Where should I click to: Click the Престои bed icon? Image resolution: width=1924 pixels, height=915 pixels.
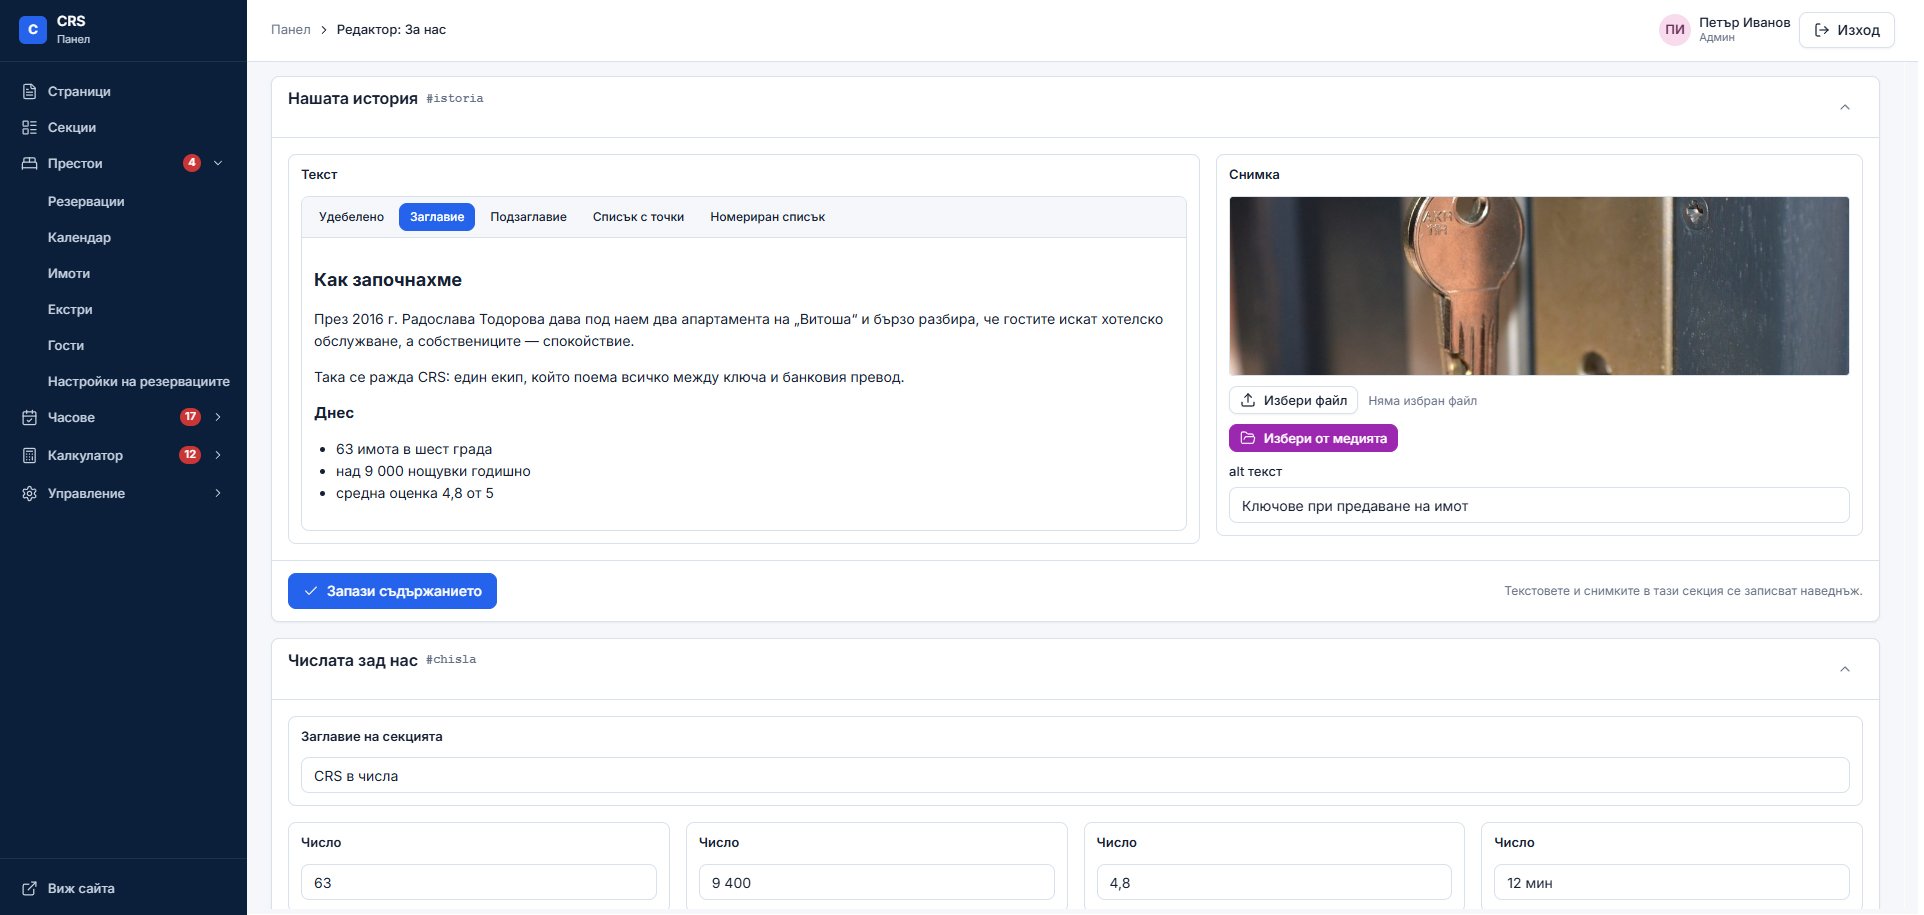30,163
